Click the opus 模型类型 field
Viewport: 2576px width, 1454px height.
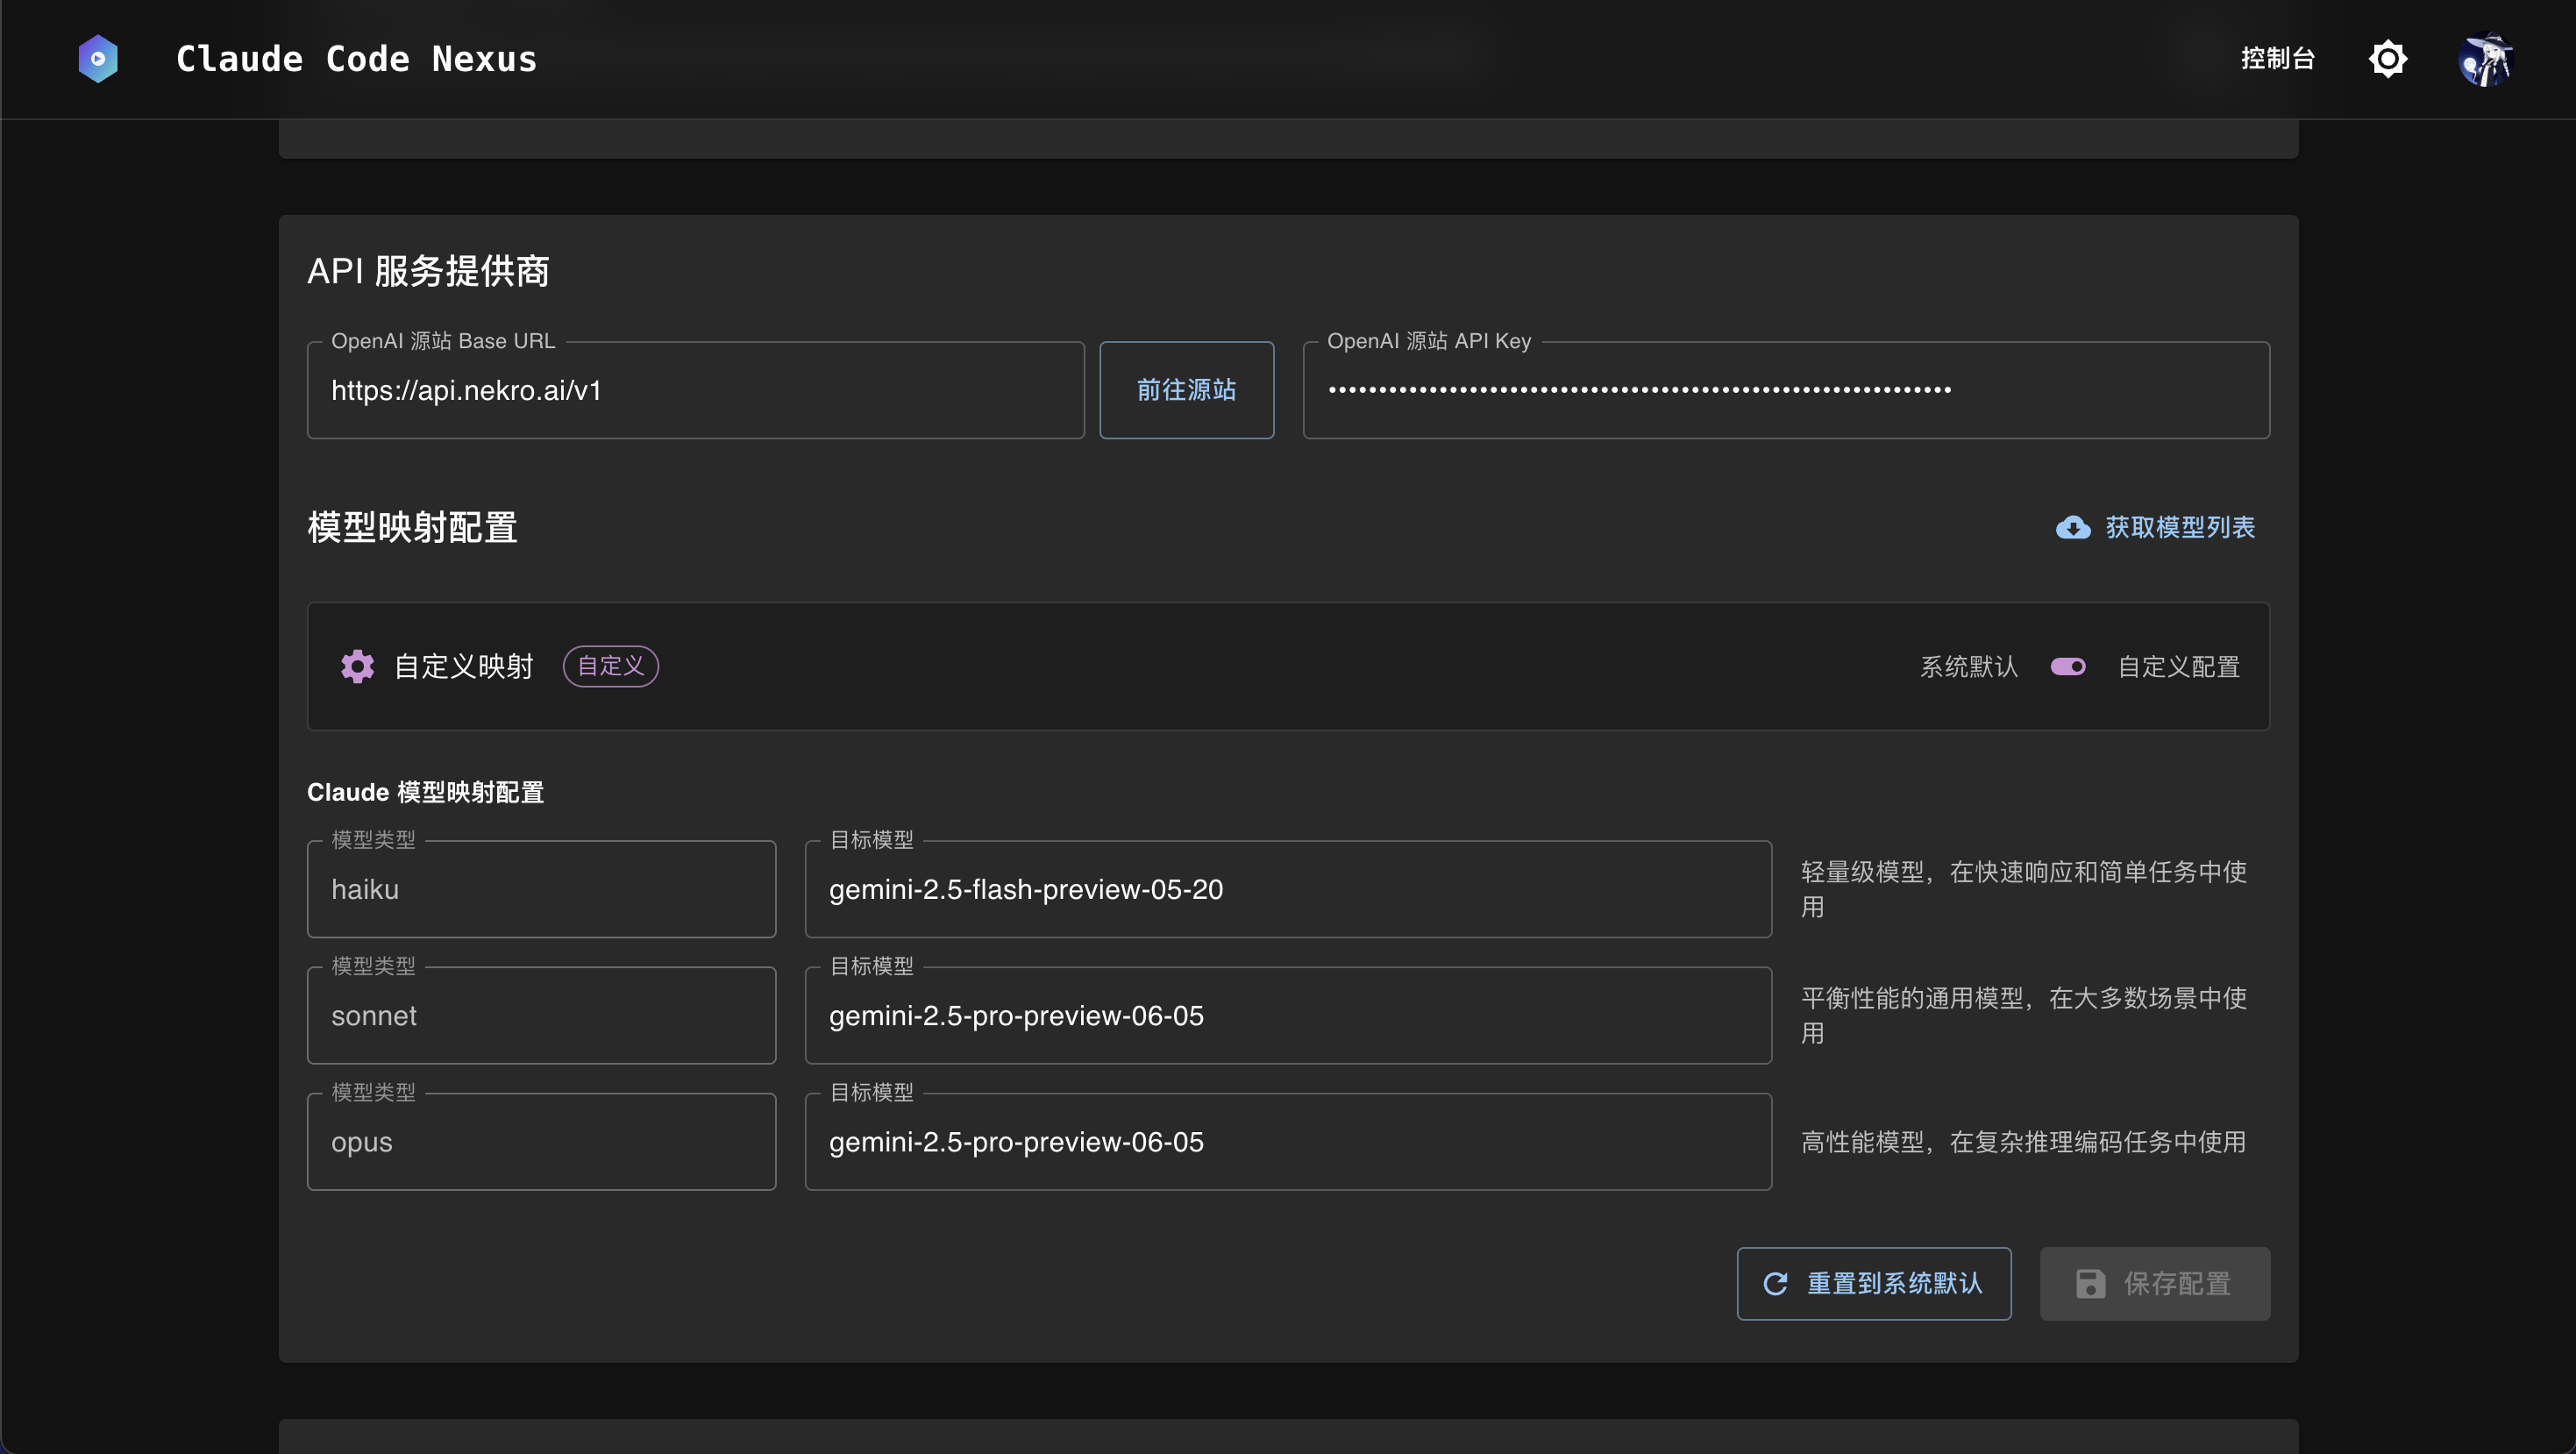click(542, 1142)
